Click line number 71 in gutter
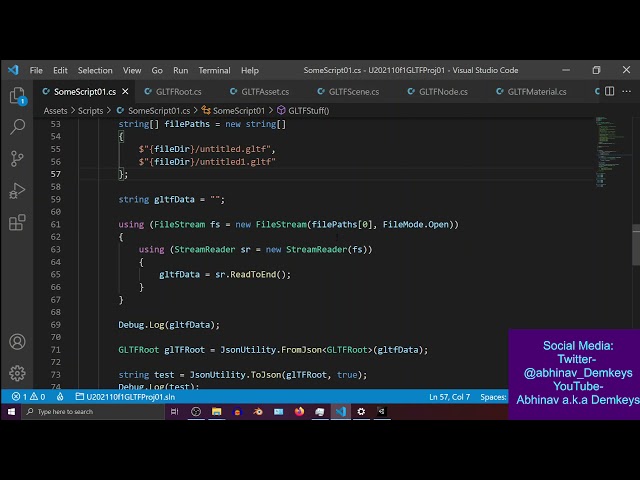 [56, 350]
